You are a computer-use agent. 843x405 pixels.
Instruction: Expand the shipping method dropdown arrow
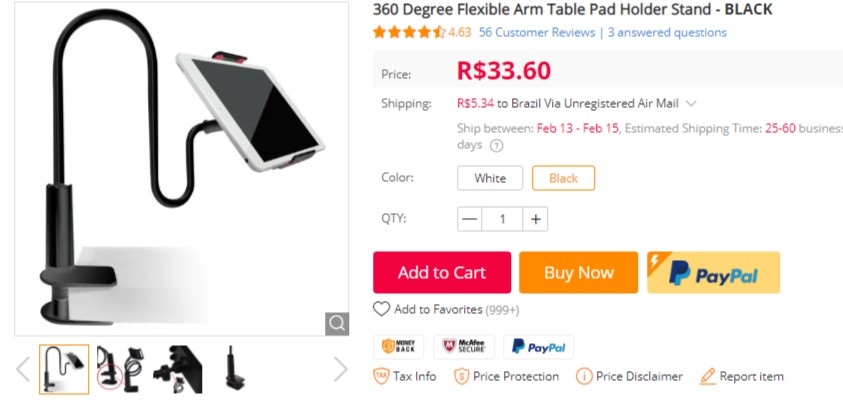click(691, 103)
